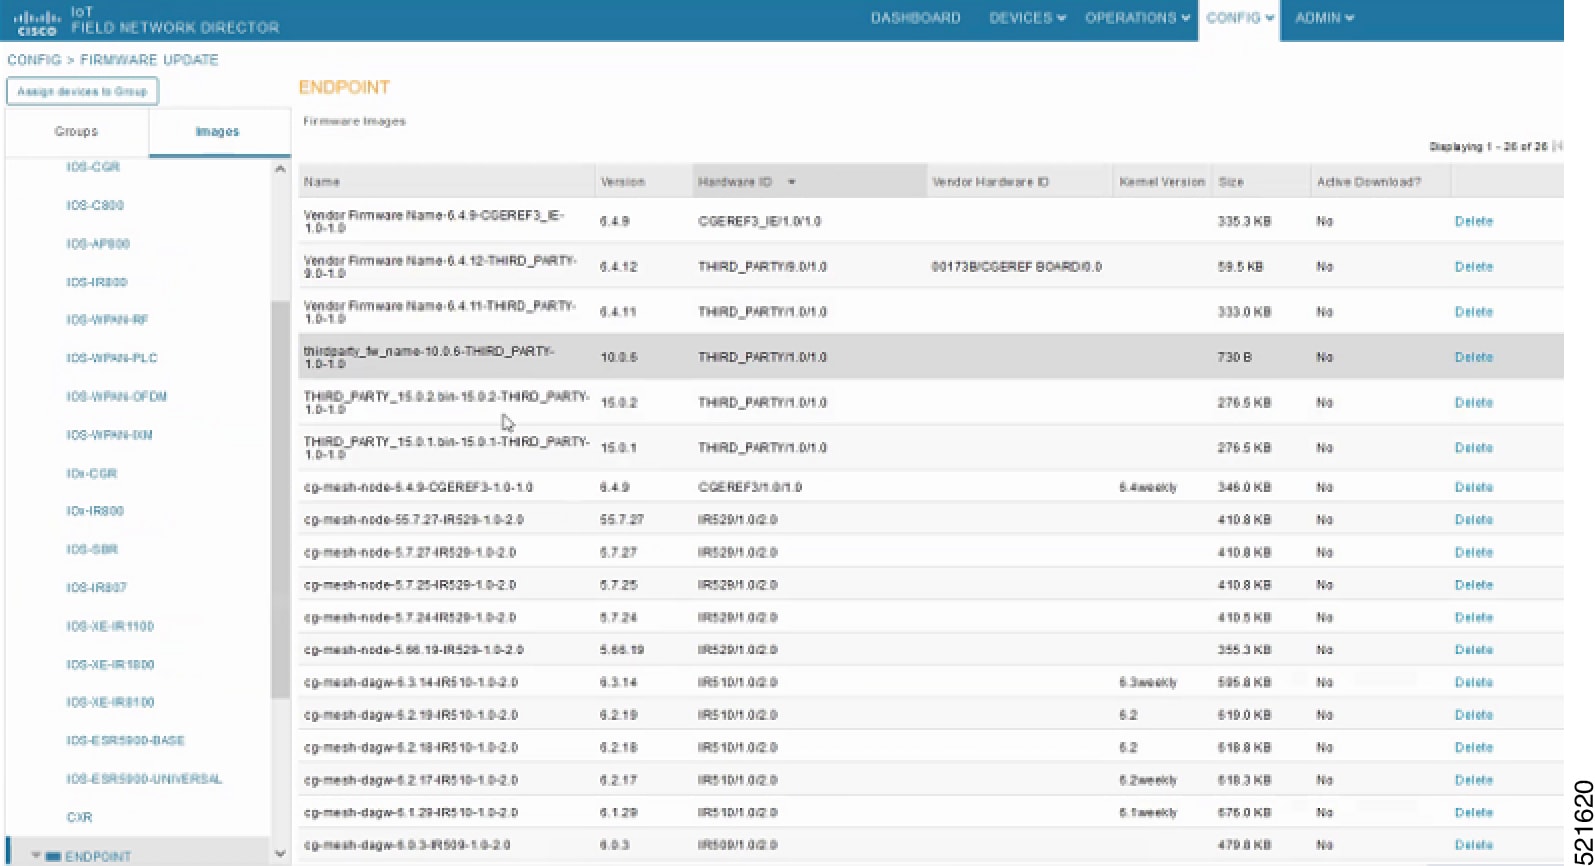Sort by Active Download? column header
The width and height of the screenshot is (1595, 866).
1380,181
